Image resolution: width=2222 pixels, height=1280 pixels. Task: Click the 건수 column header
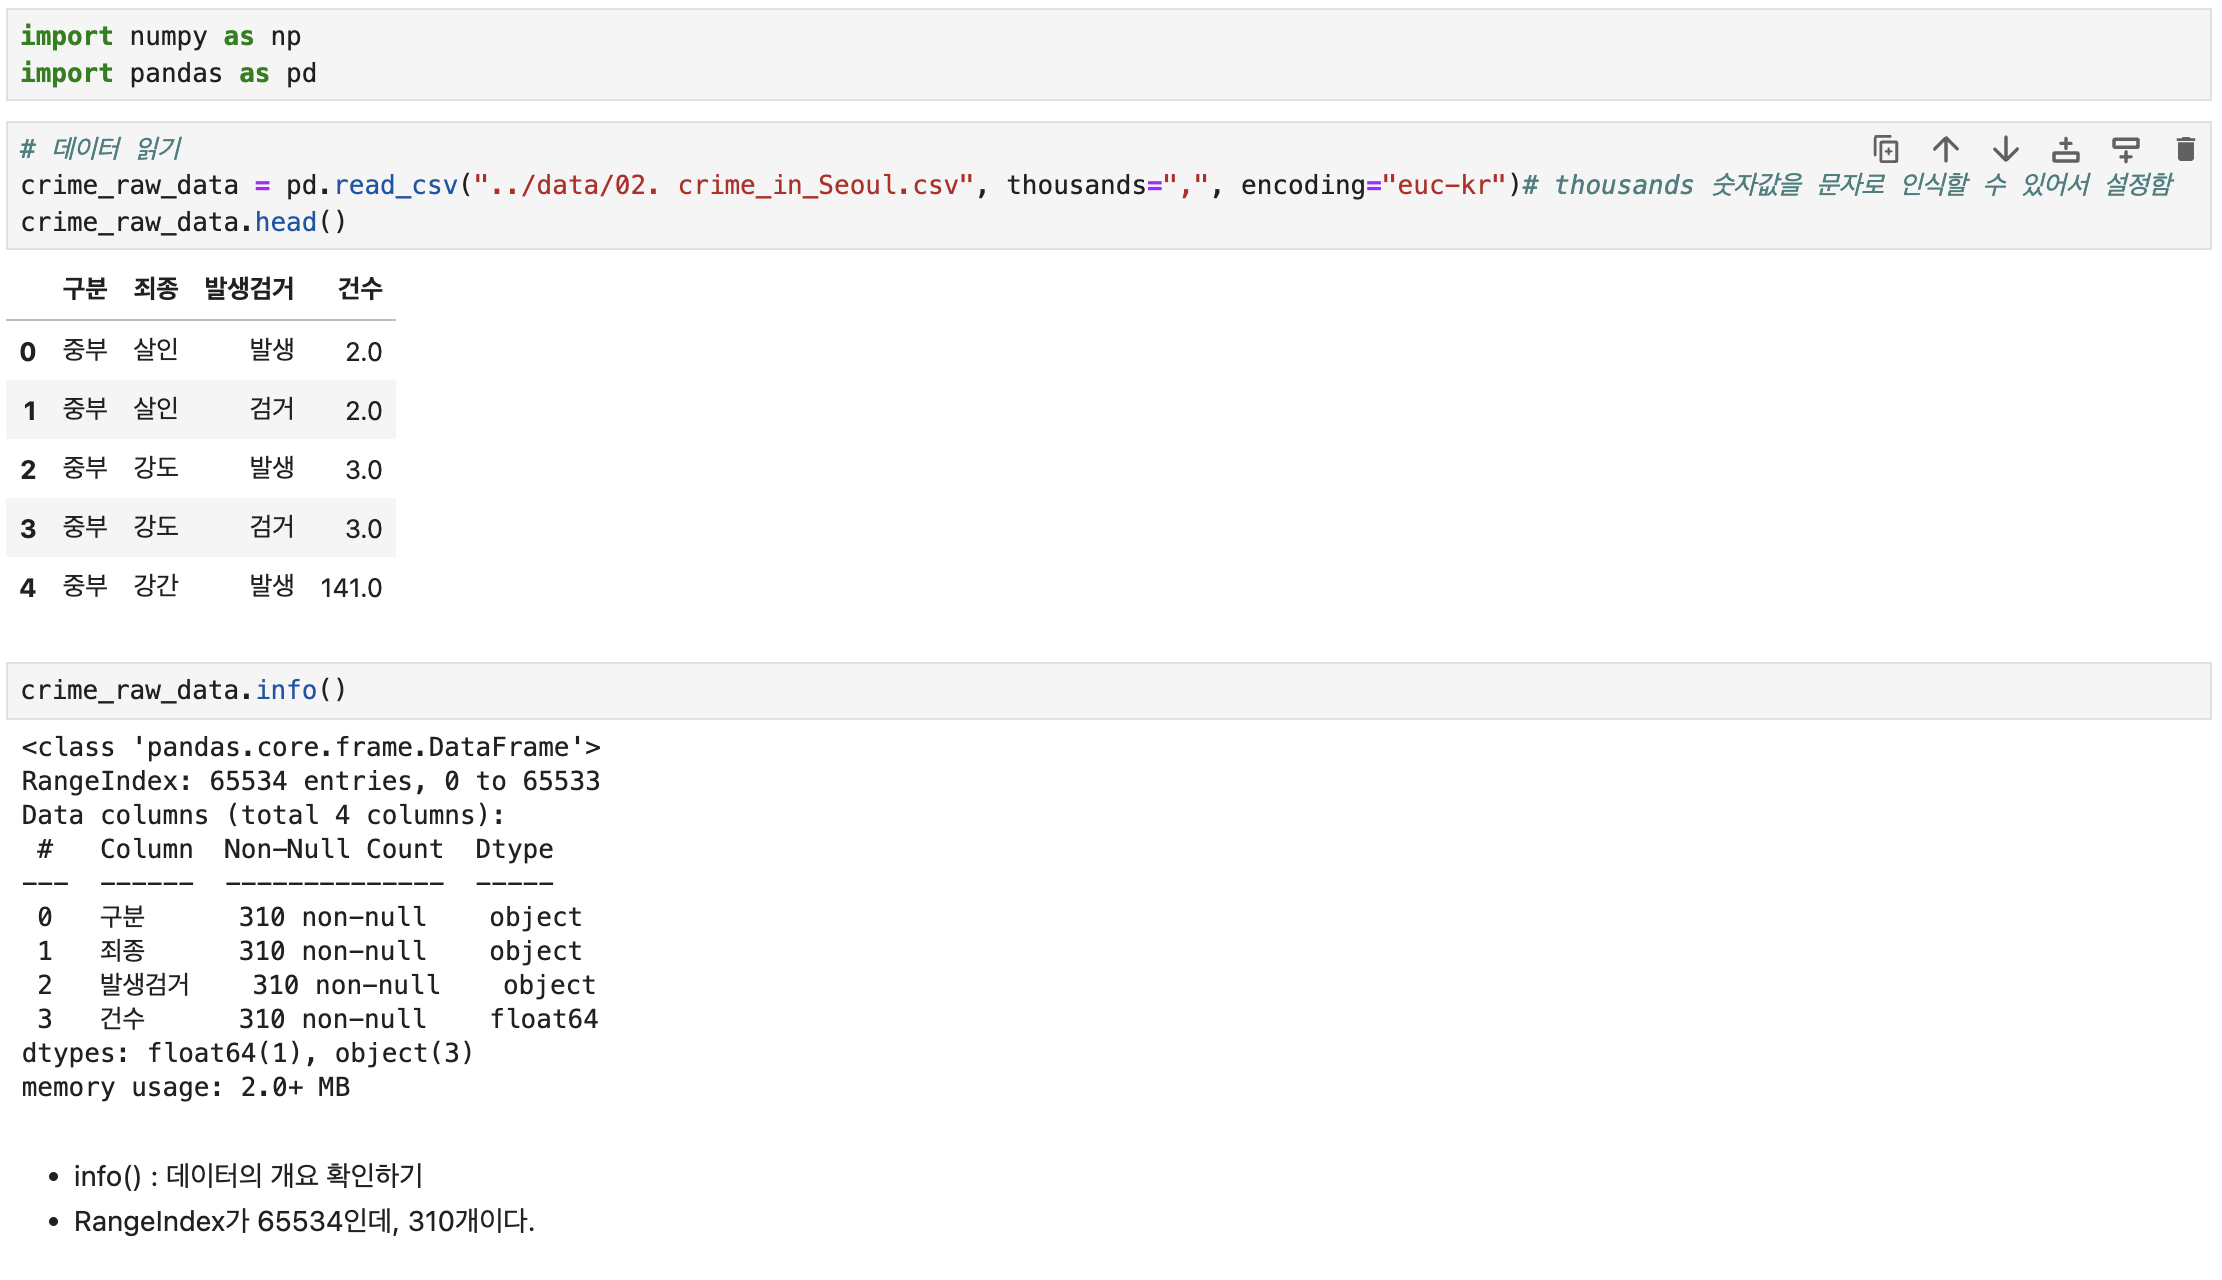[x=359, y=289]
